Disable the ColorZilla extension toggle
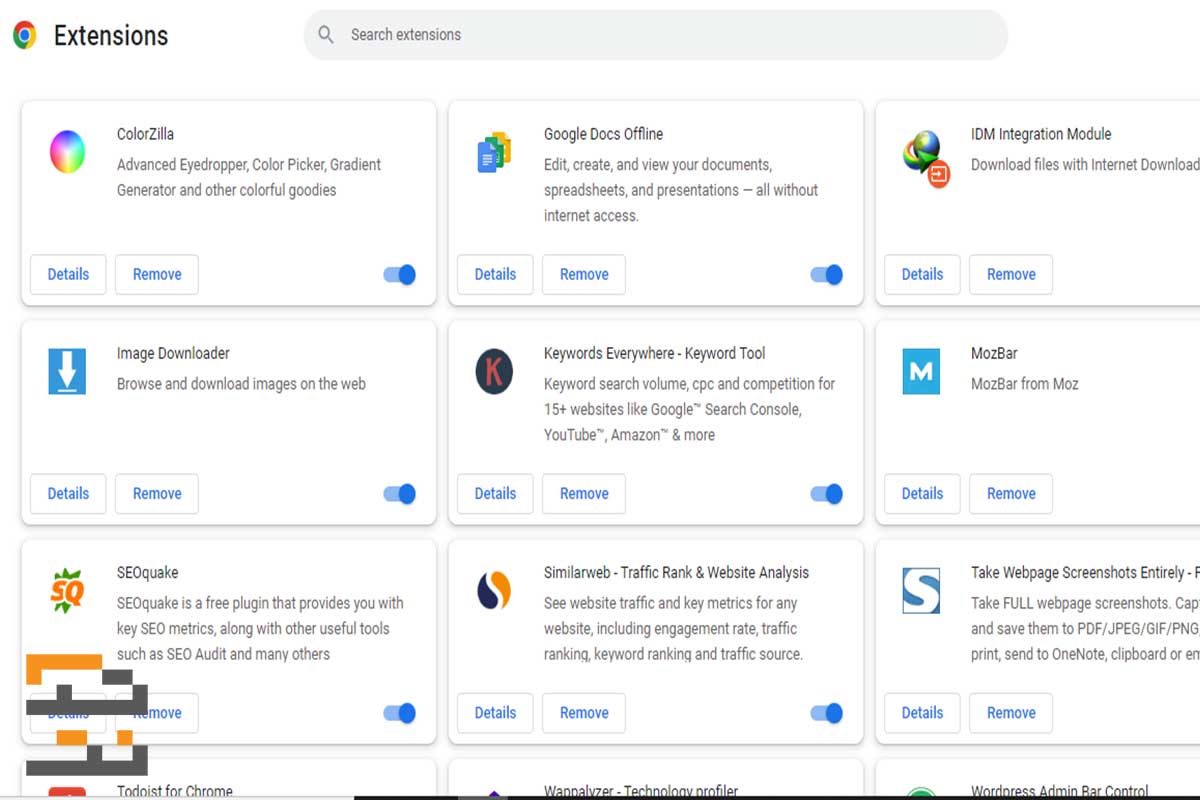The image size is (1200, 800). (400, 274)
